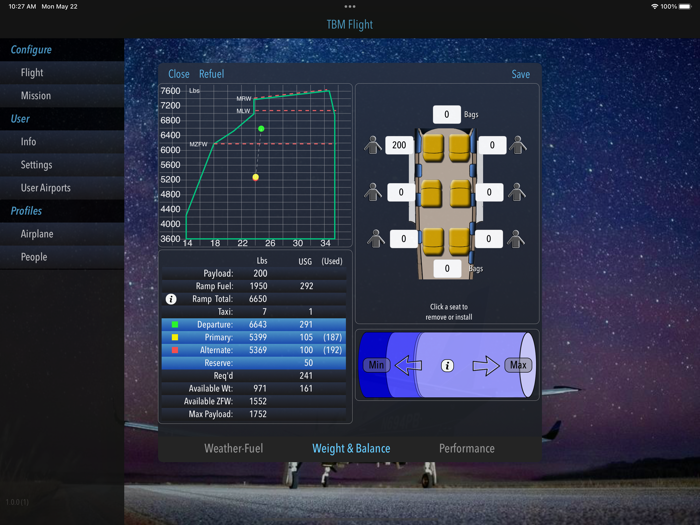The height and width of the screenshot is (525, 700).
Task: Open the Performance tab
Action: pos(467,448)
